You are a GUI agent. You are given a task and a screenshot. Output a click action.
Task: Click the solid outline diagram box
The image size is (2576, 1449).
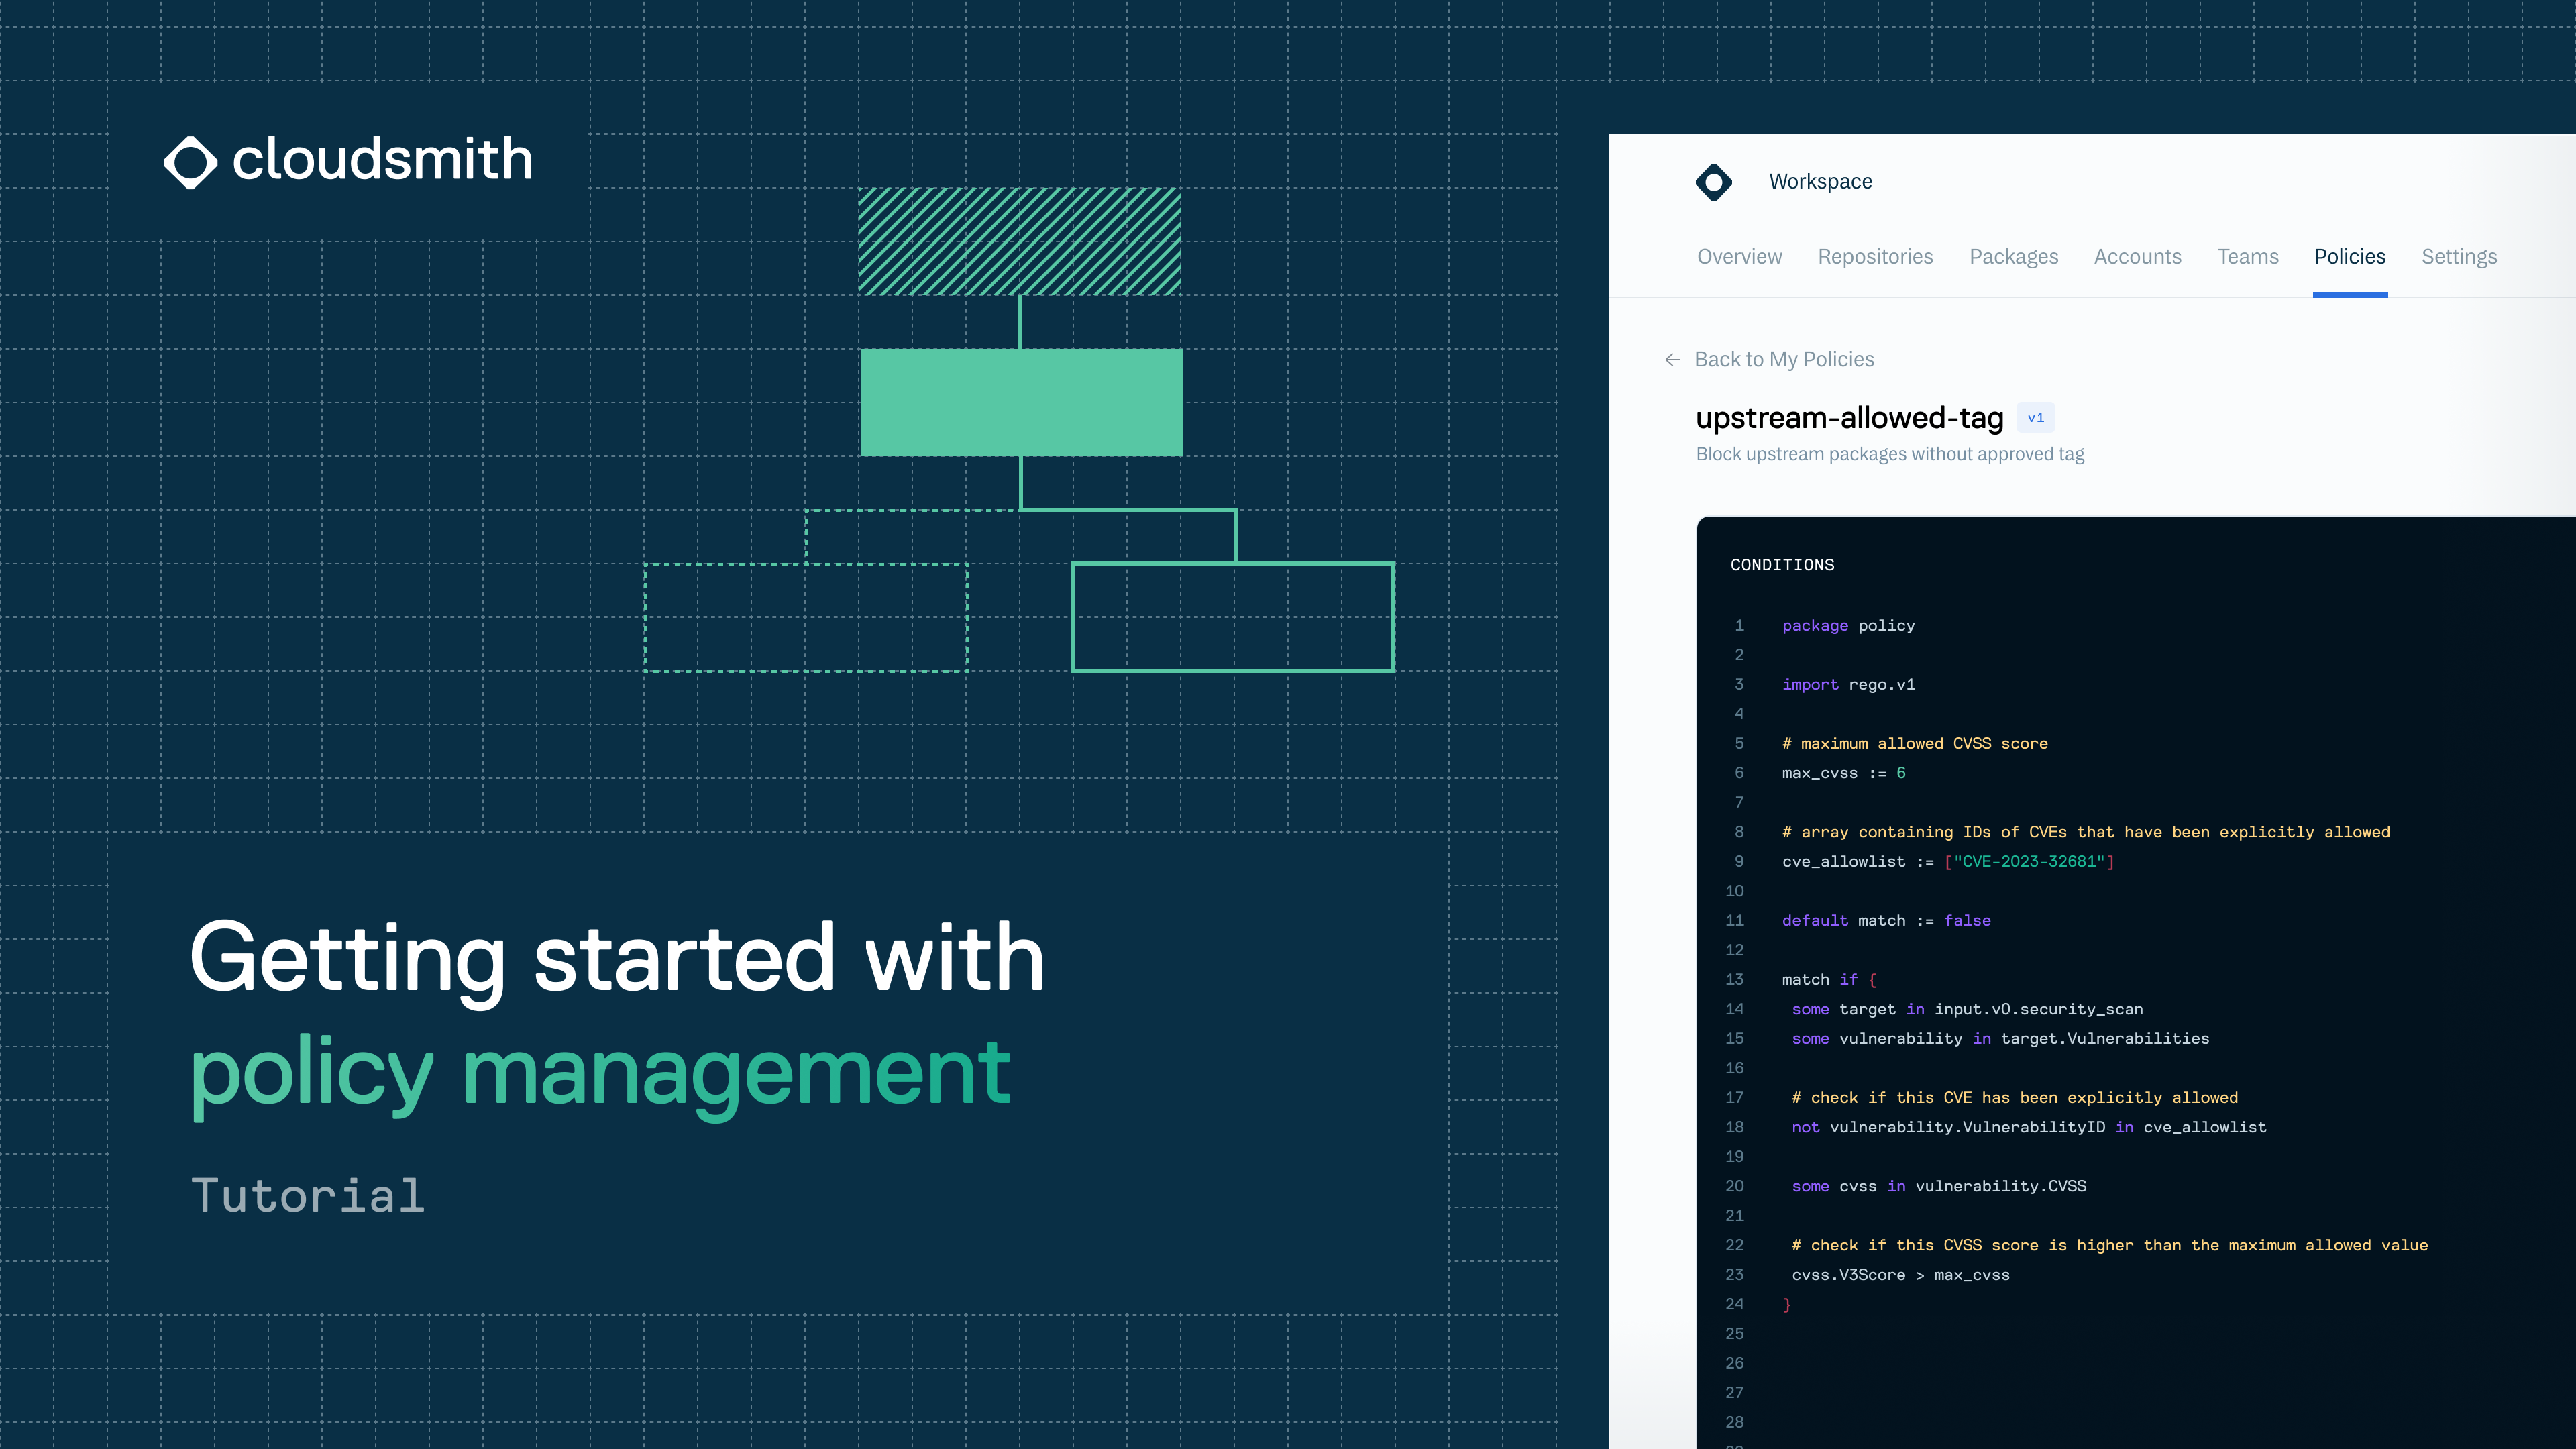[x=1232, y=617]
